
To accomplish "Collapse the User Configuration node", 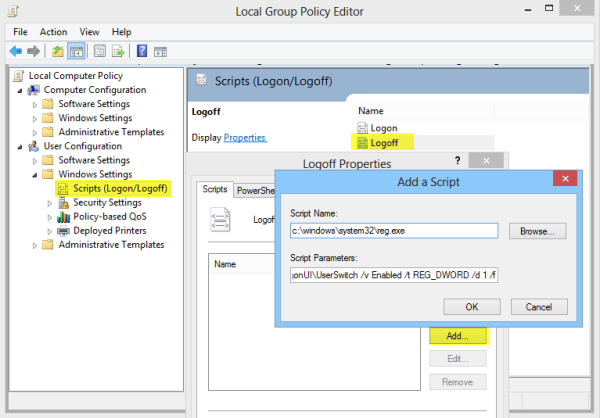I will pyautogui.click(x=20, y=146).
